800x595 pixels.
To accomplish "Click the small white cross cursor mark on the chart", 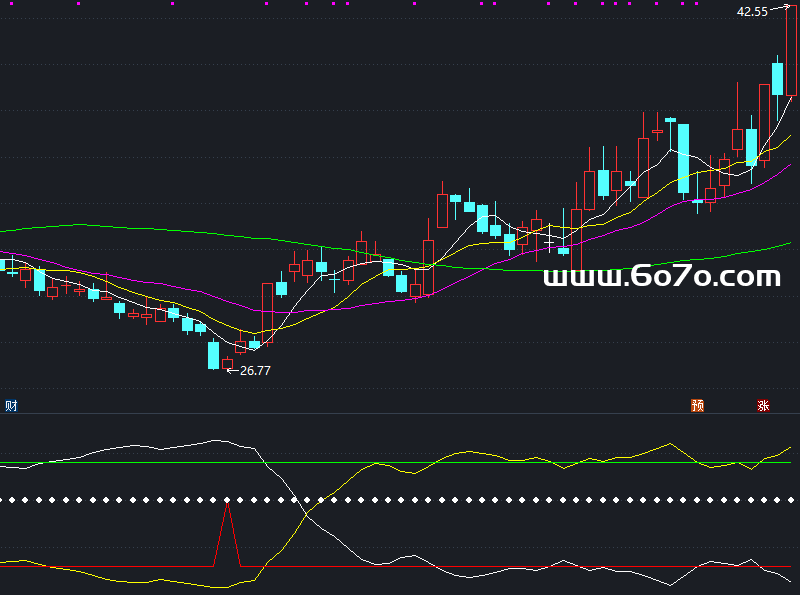I will pyautogui.click(x=548, y=242).
